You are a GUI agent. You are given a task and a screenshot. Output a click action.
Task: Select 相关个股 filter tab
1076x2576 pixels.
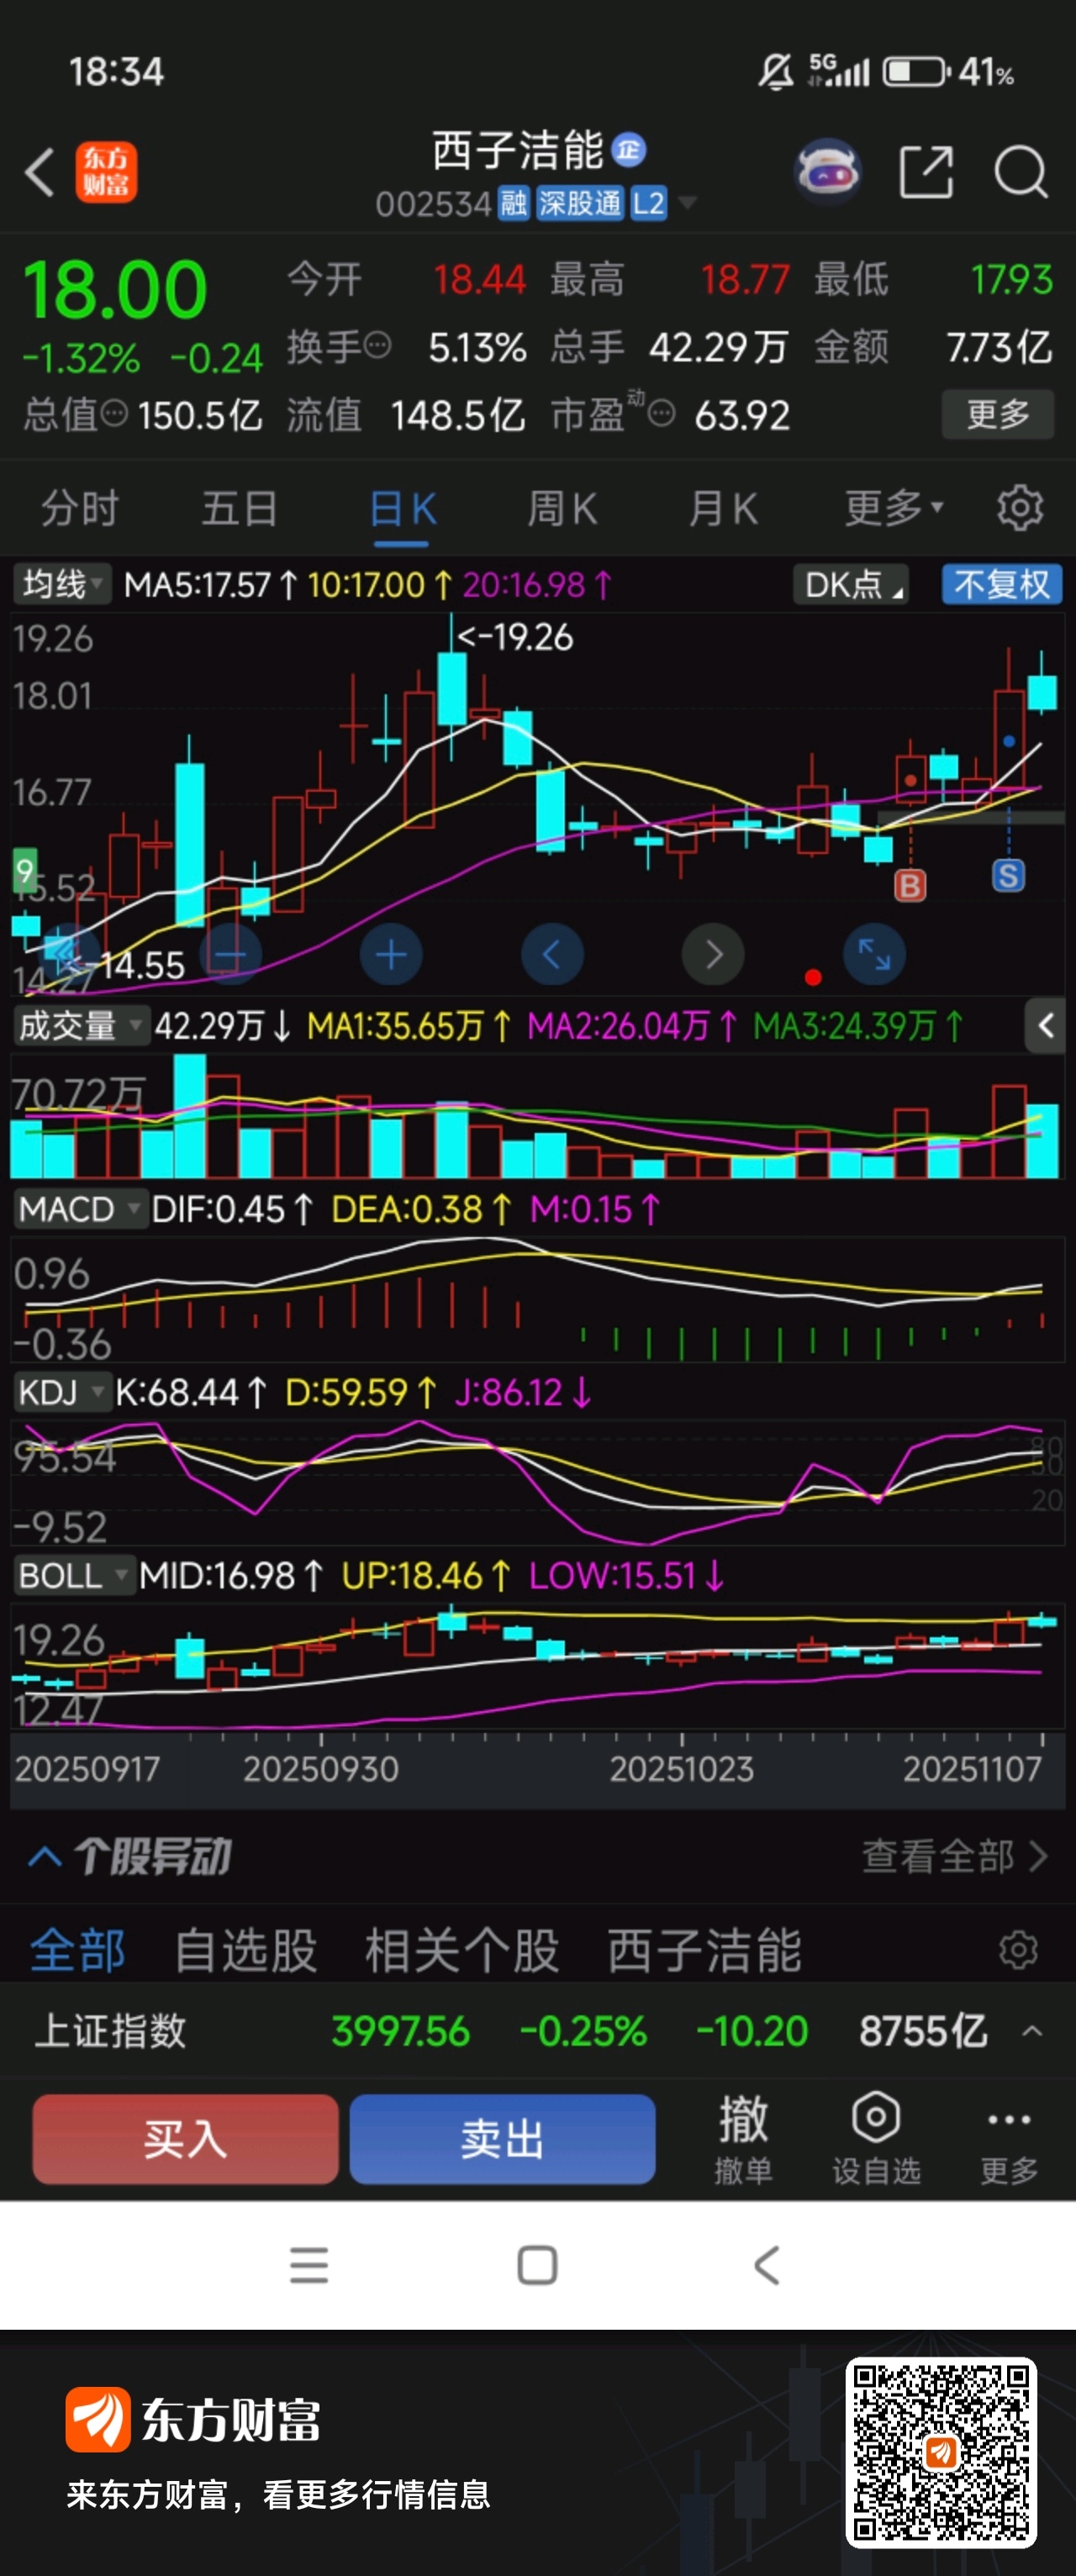coord(462,1950)
